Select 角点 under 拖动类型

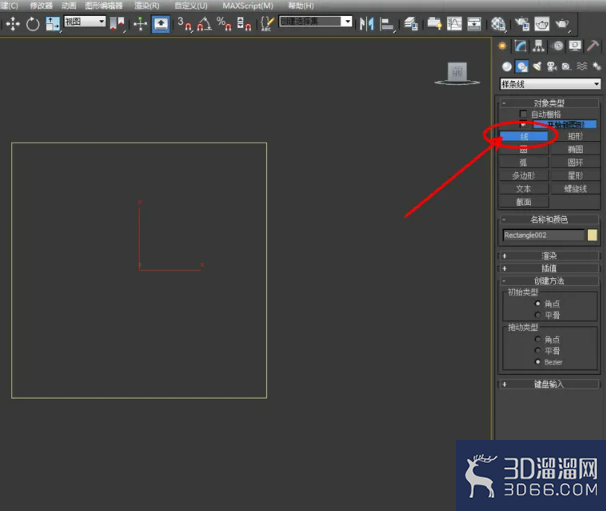point(537,339)
